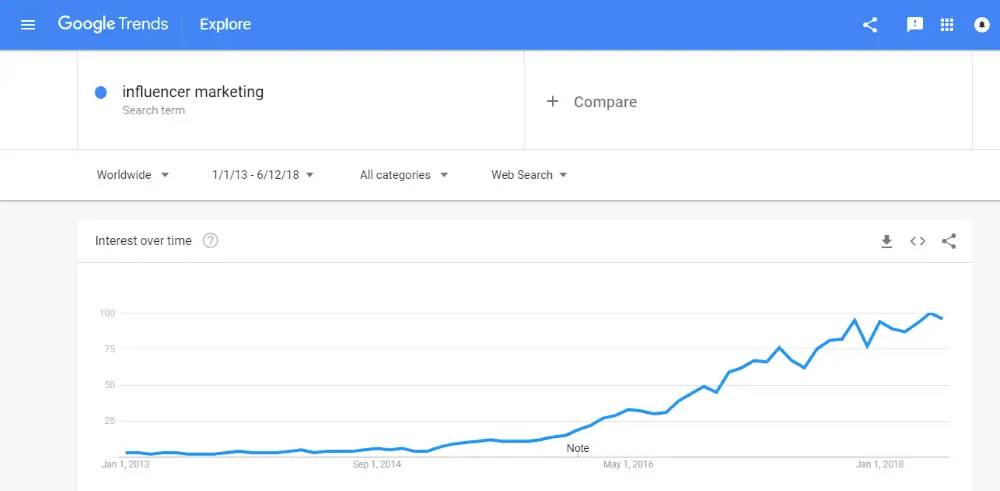Click the Note marker on the chart
This screenshot has width=1000, height=491.
(578, 448)
